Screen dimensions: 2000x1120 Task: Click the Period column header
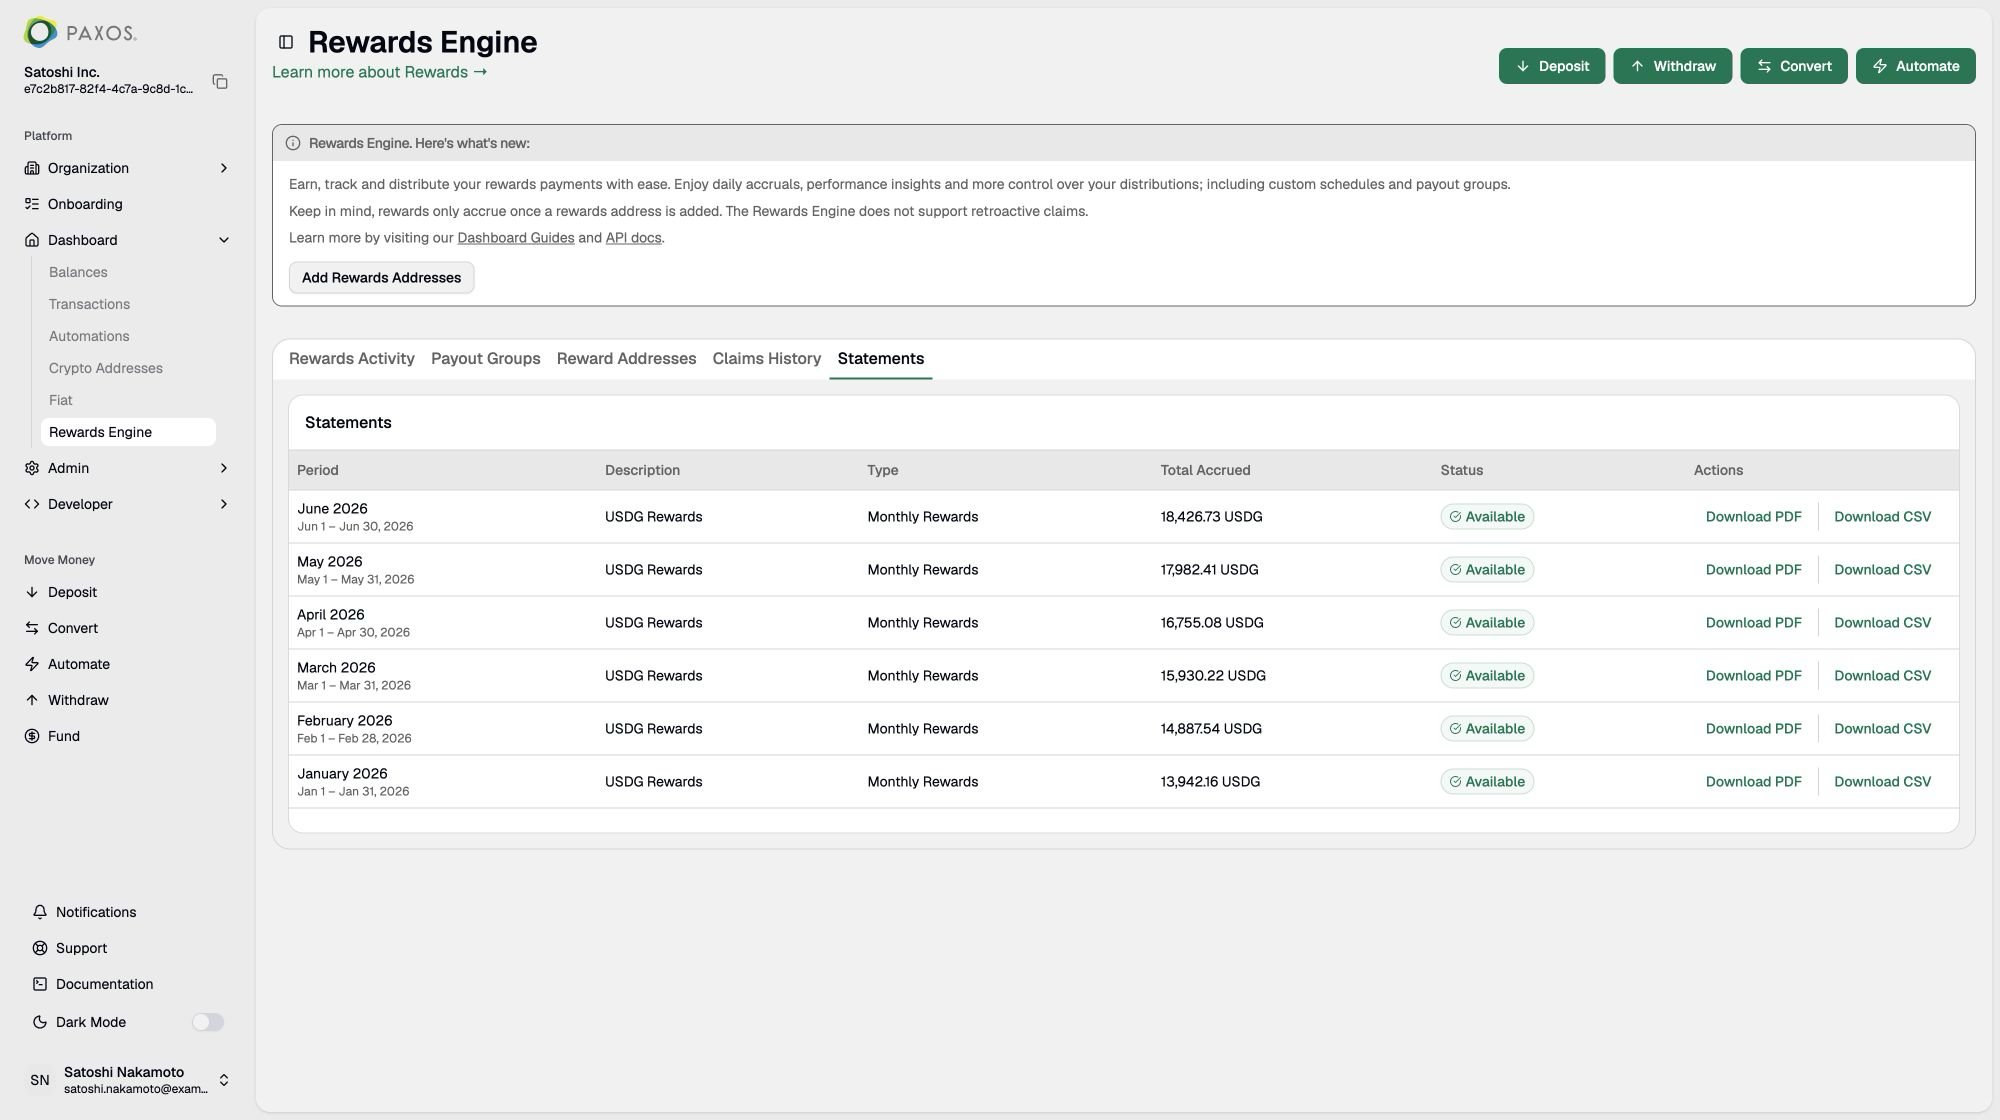318,470
